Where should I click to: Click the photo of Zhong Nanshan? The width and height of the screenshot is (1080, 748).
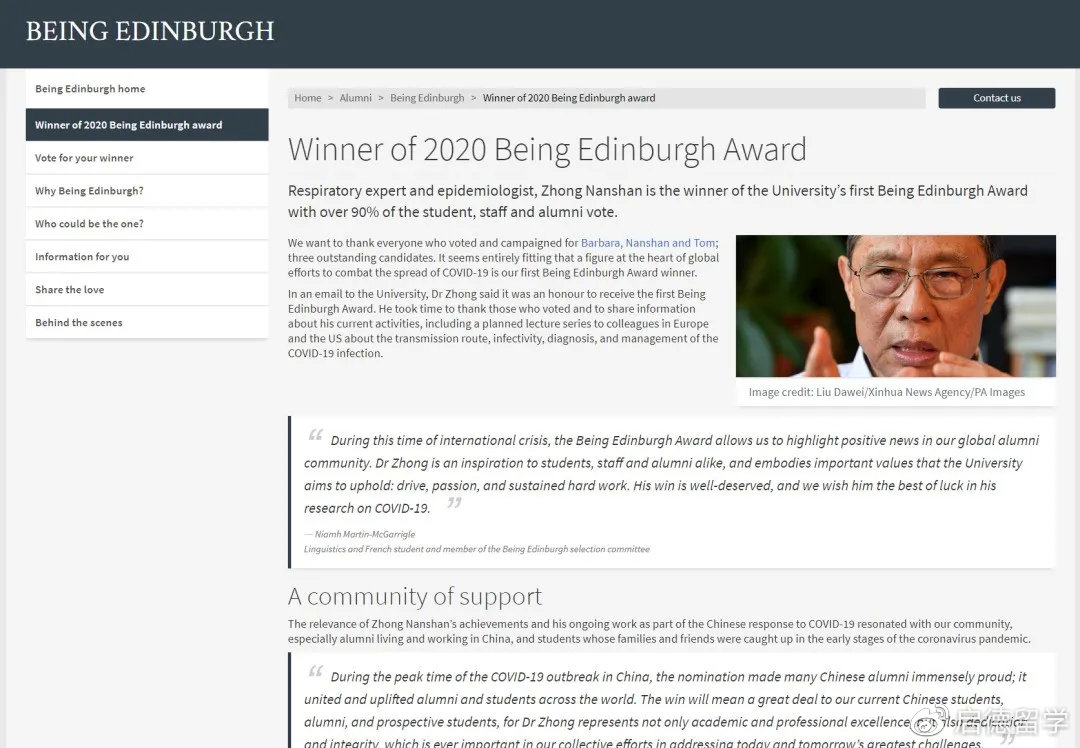pos(895,306)
